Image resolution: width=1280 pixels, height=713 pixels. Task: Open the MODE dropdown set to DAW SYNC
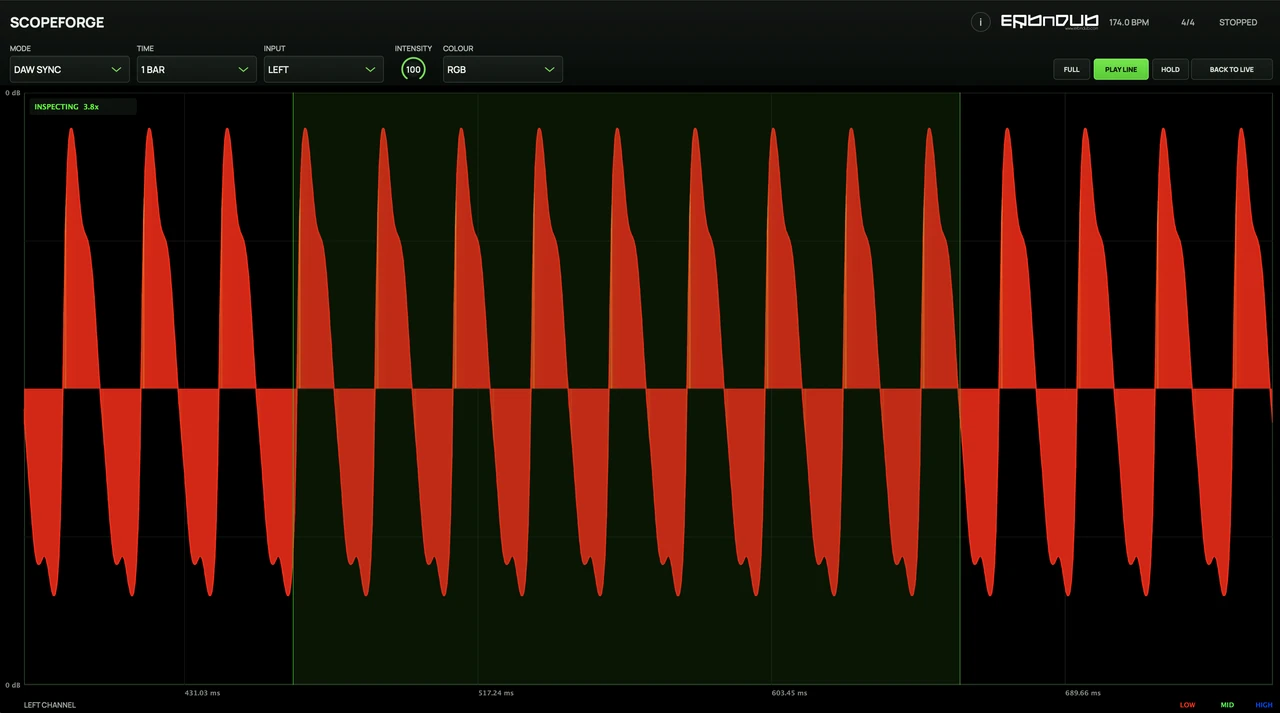pos(70,70)
